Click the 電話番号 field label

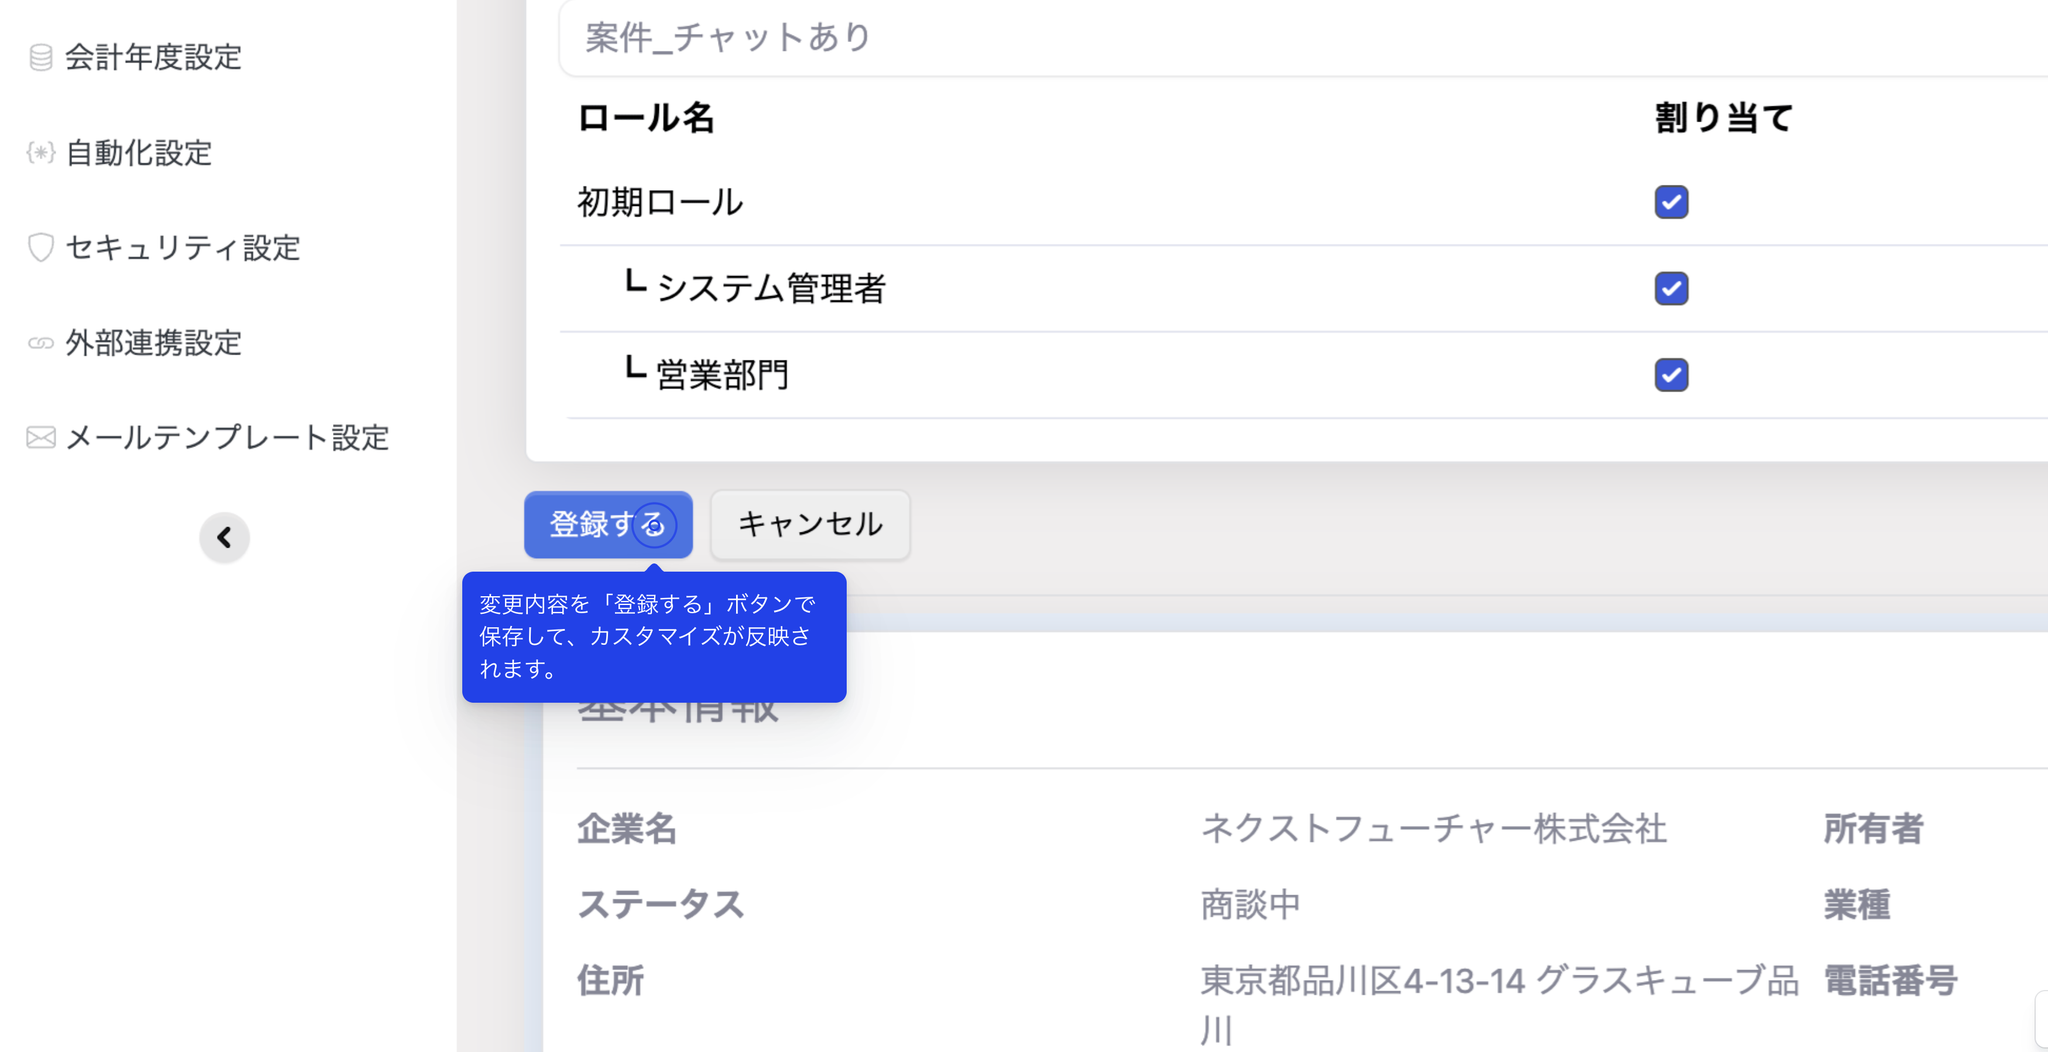point(1890,980)
